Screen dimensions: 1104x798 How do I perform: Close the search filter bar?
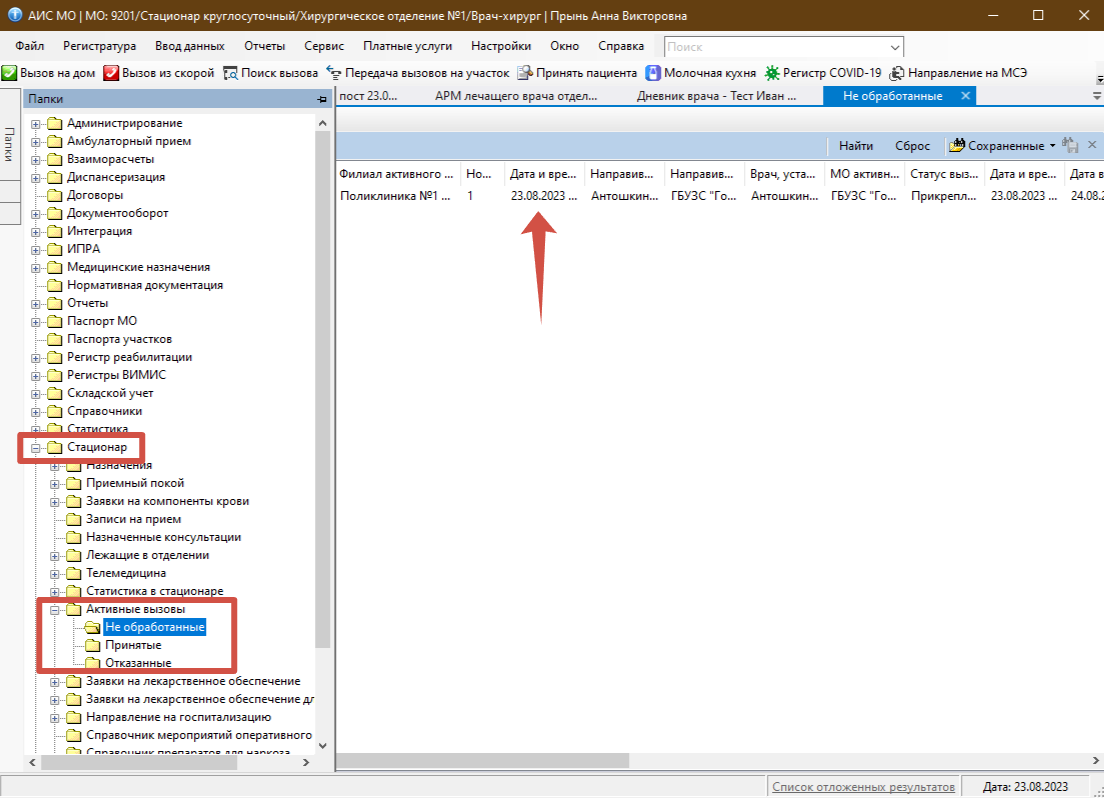click(1092, 144)
